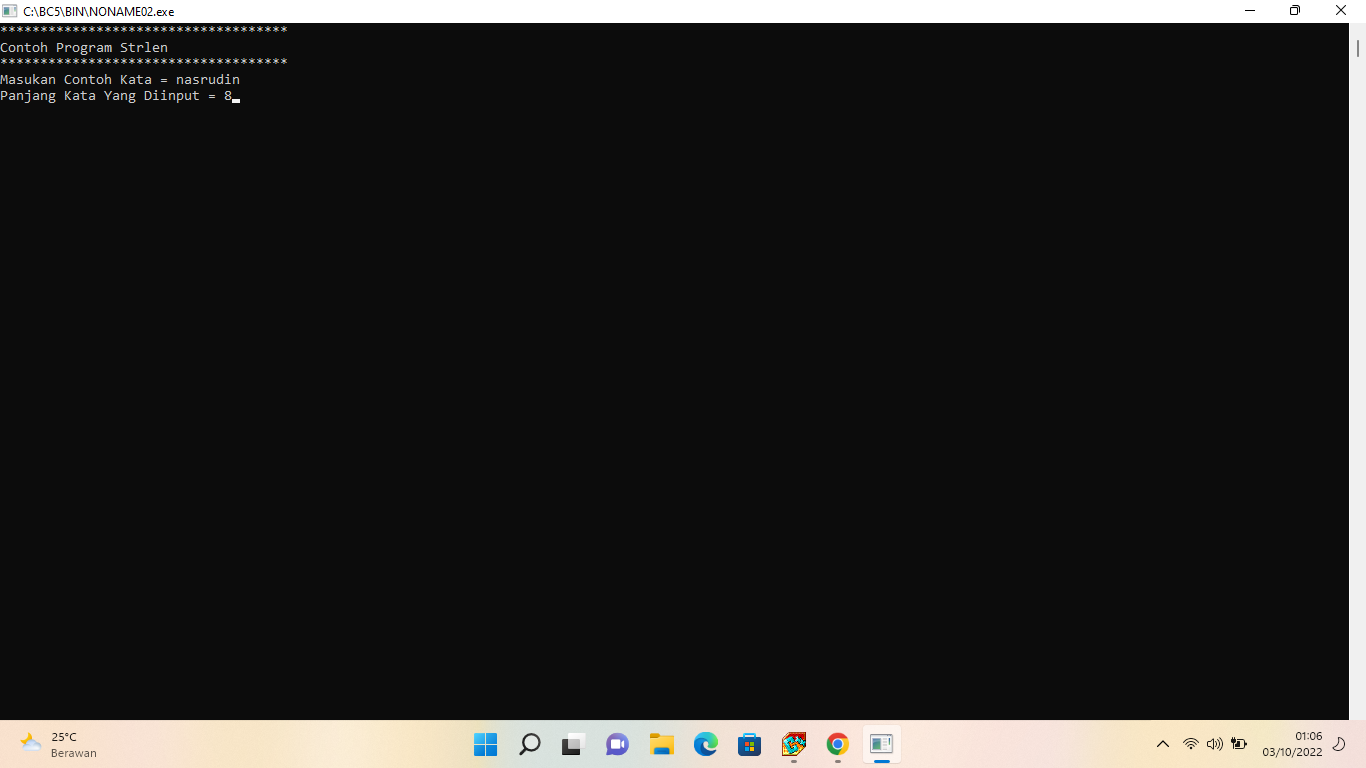
Task: Open Wi-Fi network settings icon
Action: pyautogui.click(x=1190, y=744)
